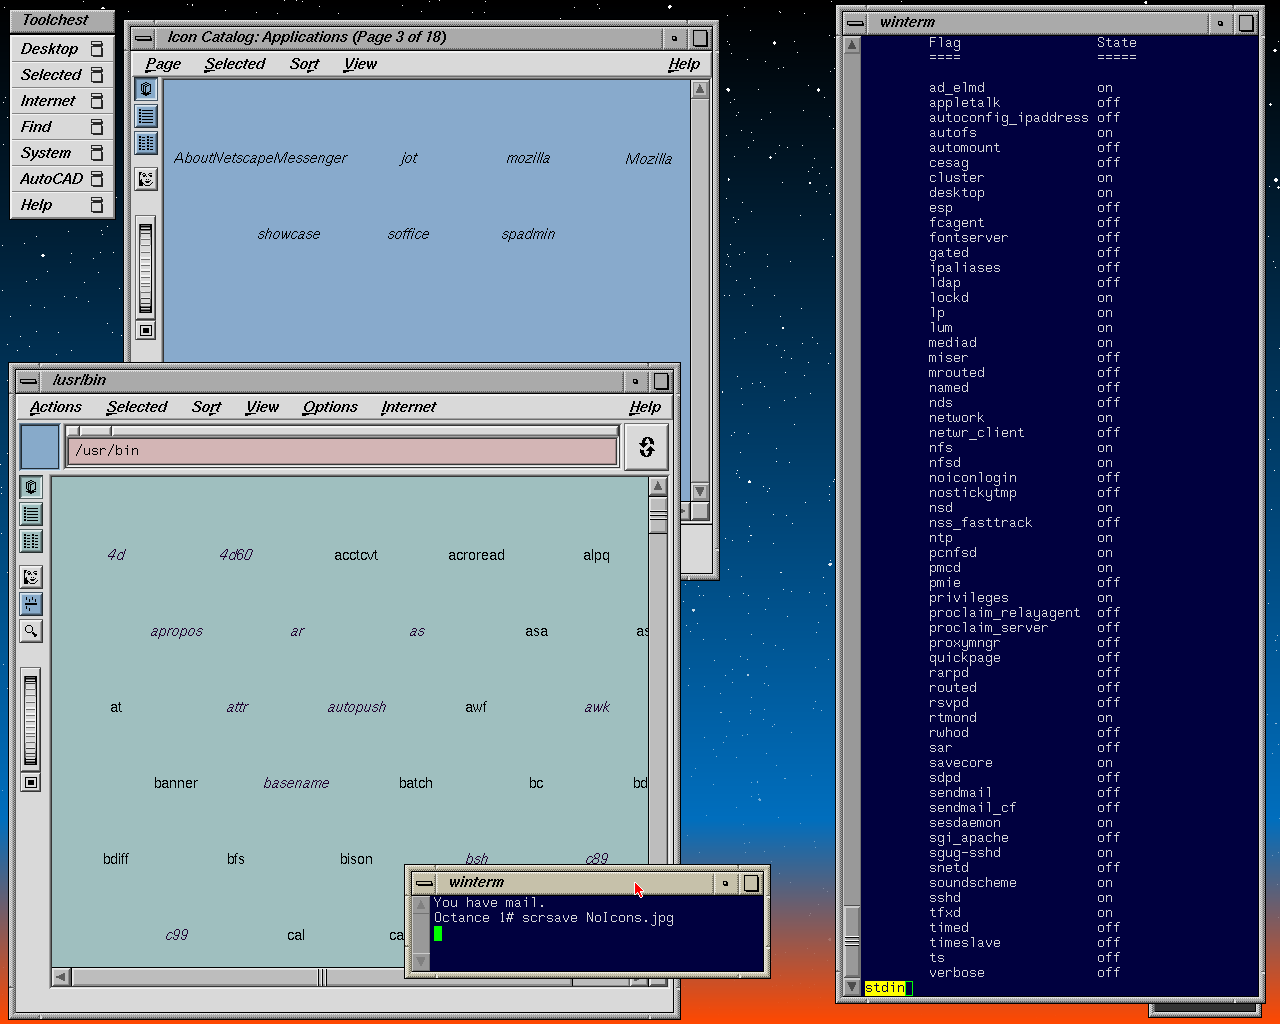Open the Internet menu in /usr/bin window

408,407
